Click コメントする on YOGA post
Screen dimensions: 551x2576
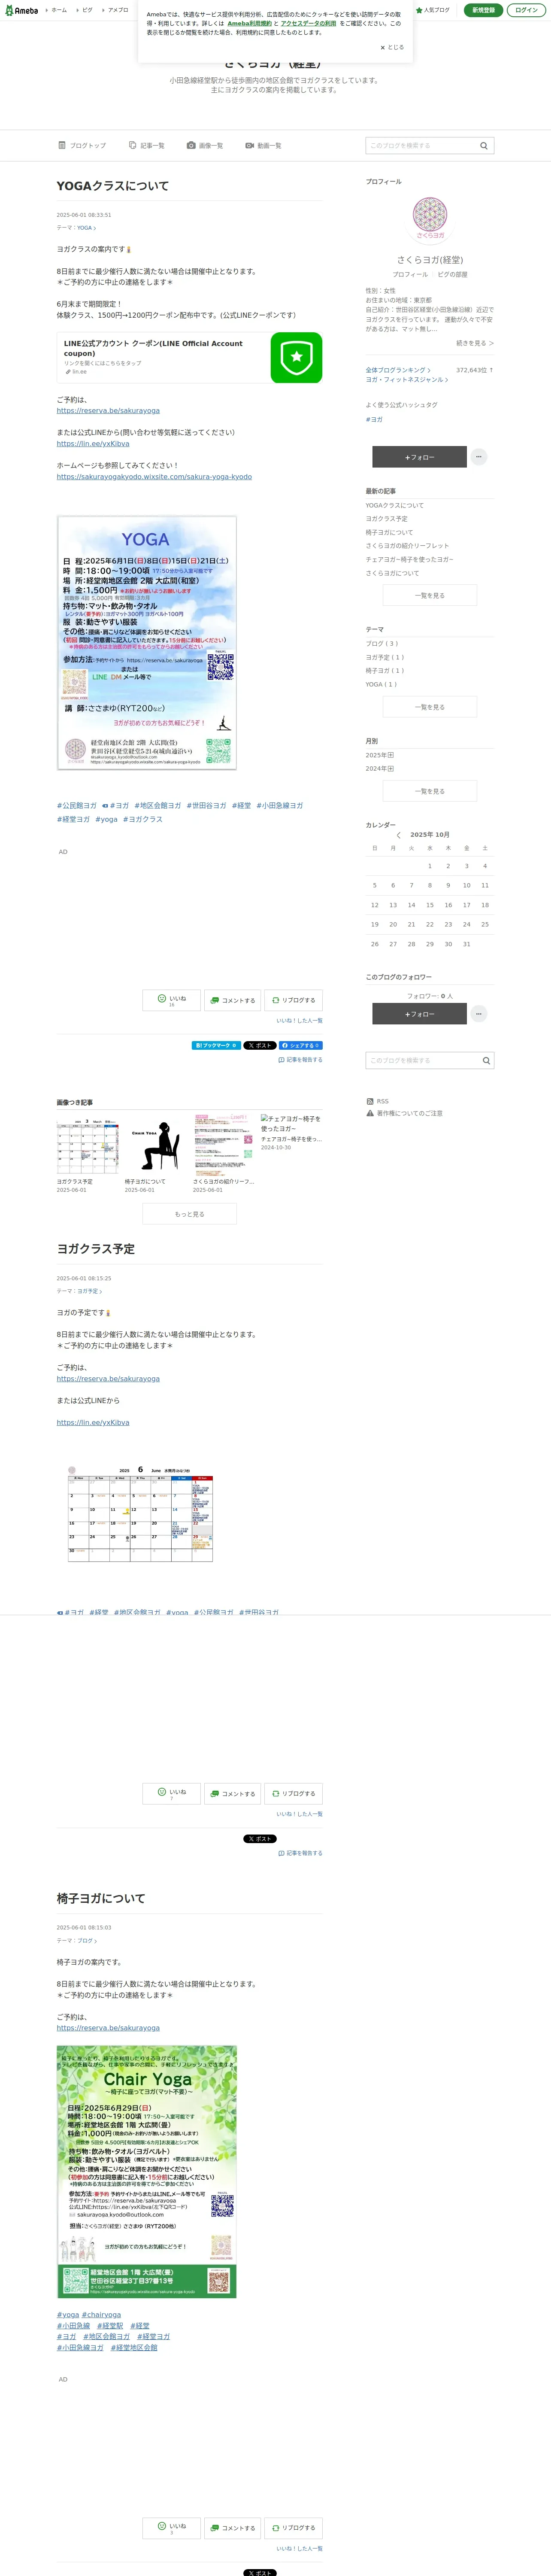click(233, 1000)
